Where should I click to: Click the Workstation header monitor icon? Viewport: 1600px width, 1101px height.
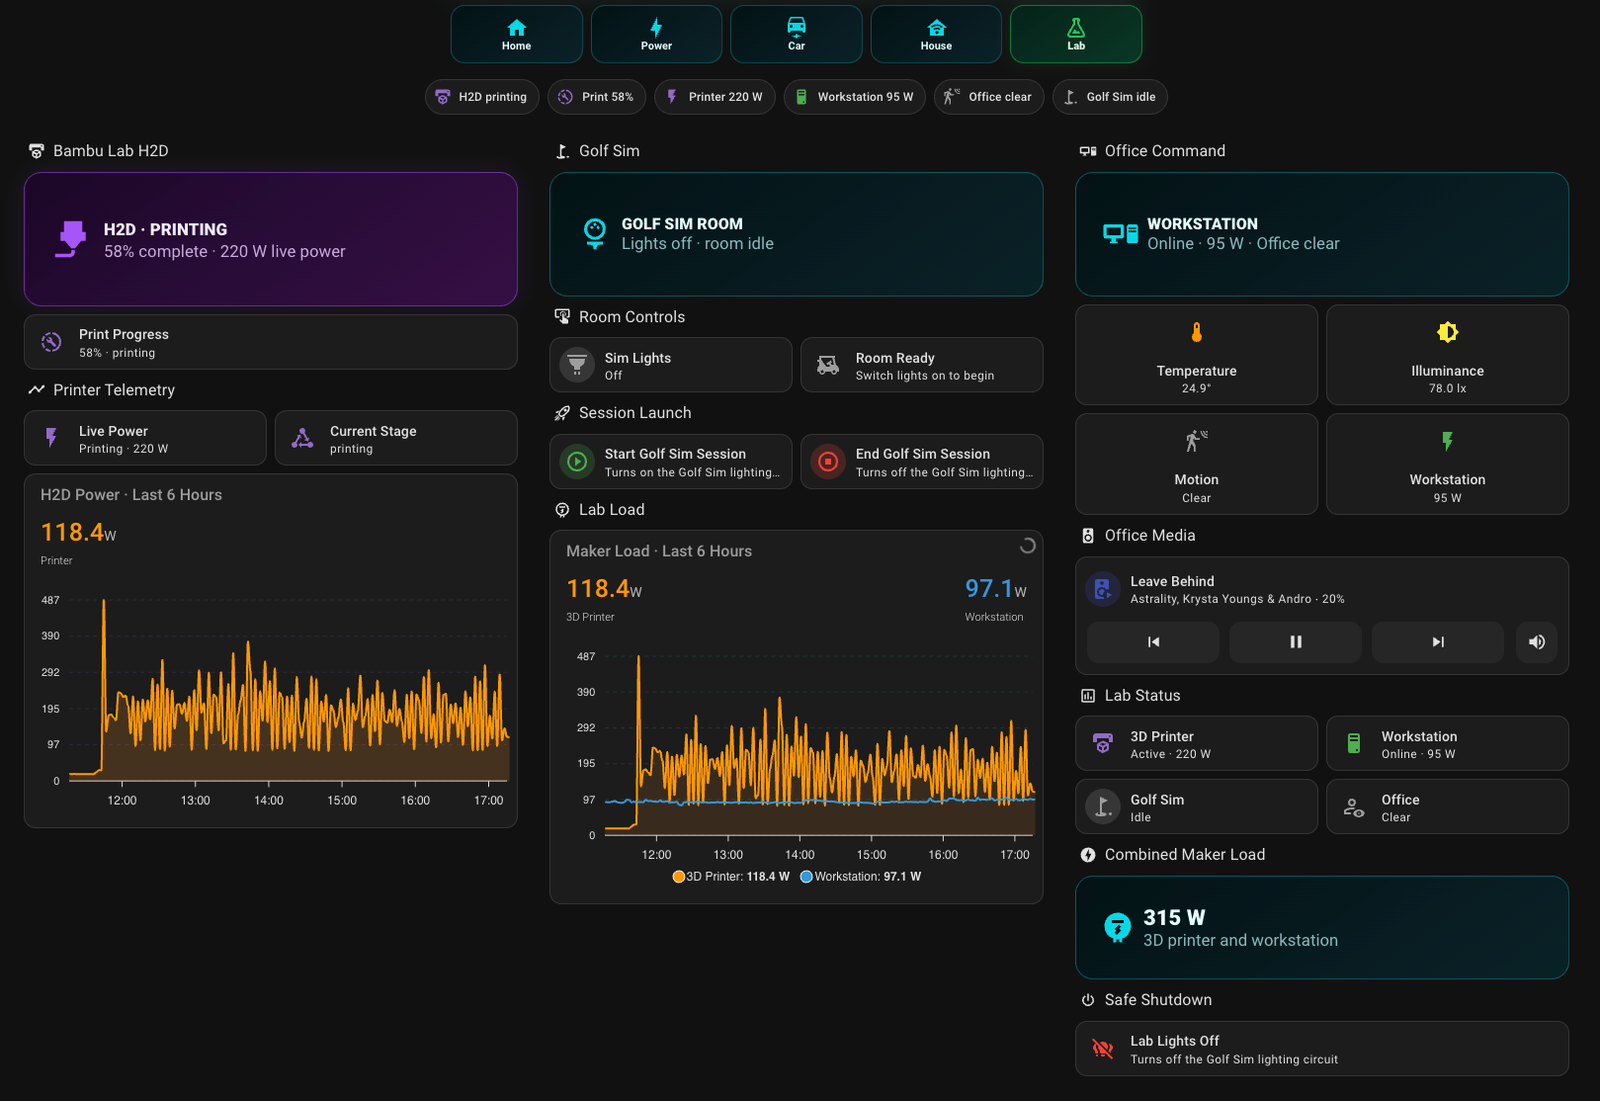(x=1120, y=234)
